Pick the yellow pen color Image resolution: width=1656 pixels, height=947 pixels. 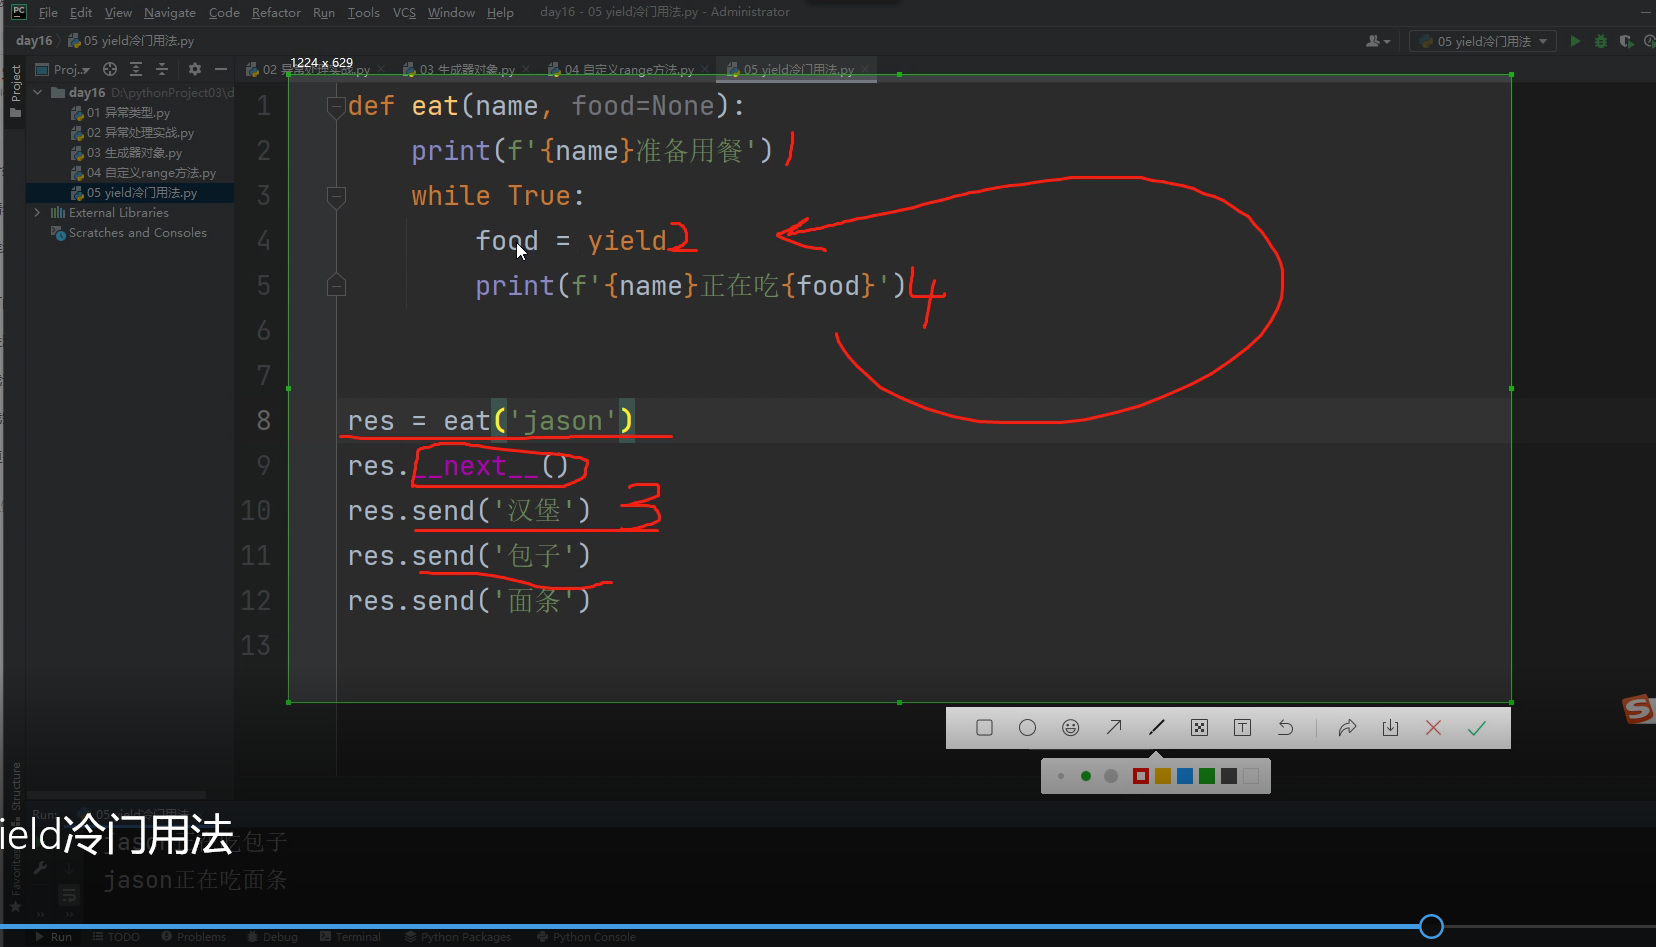click(1163, 776)
